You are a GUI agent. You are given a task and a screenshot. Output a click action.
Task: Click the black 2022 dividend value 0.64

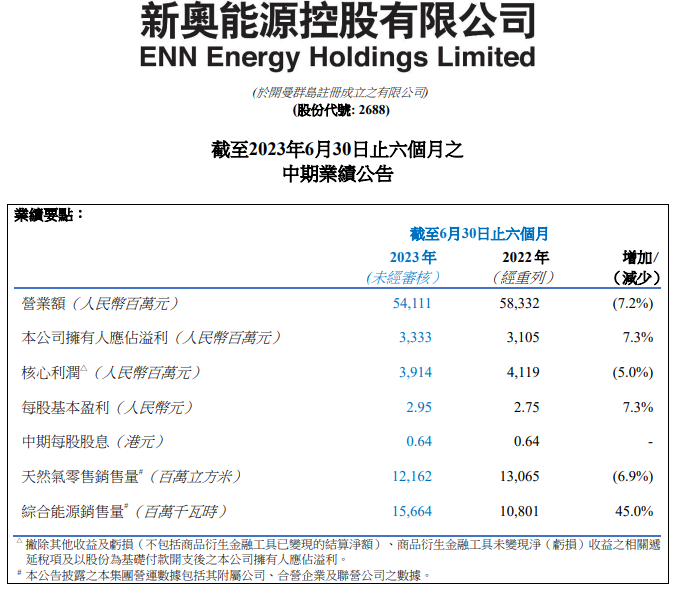tap(526, 442)
